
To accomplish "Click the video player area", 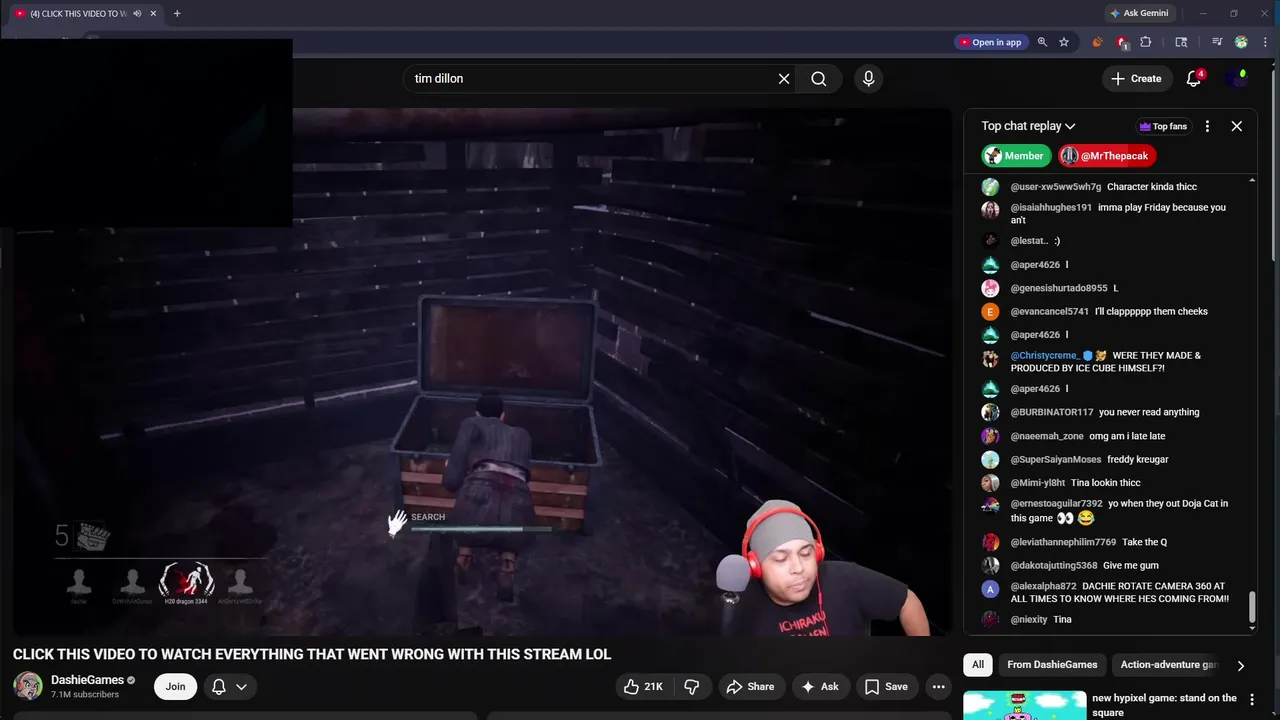I will pos(482,372).
